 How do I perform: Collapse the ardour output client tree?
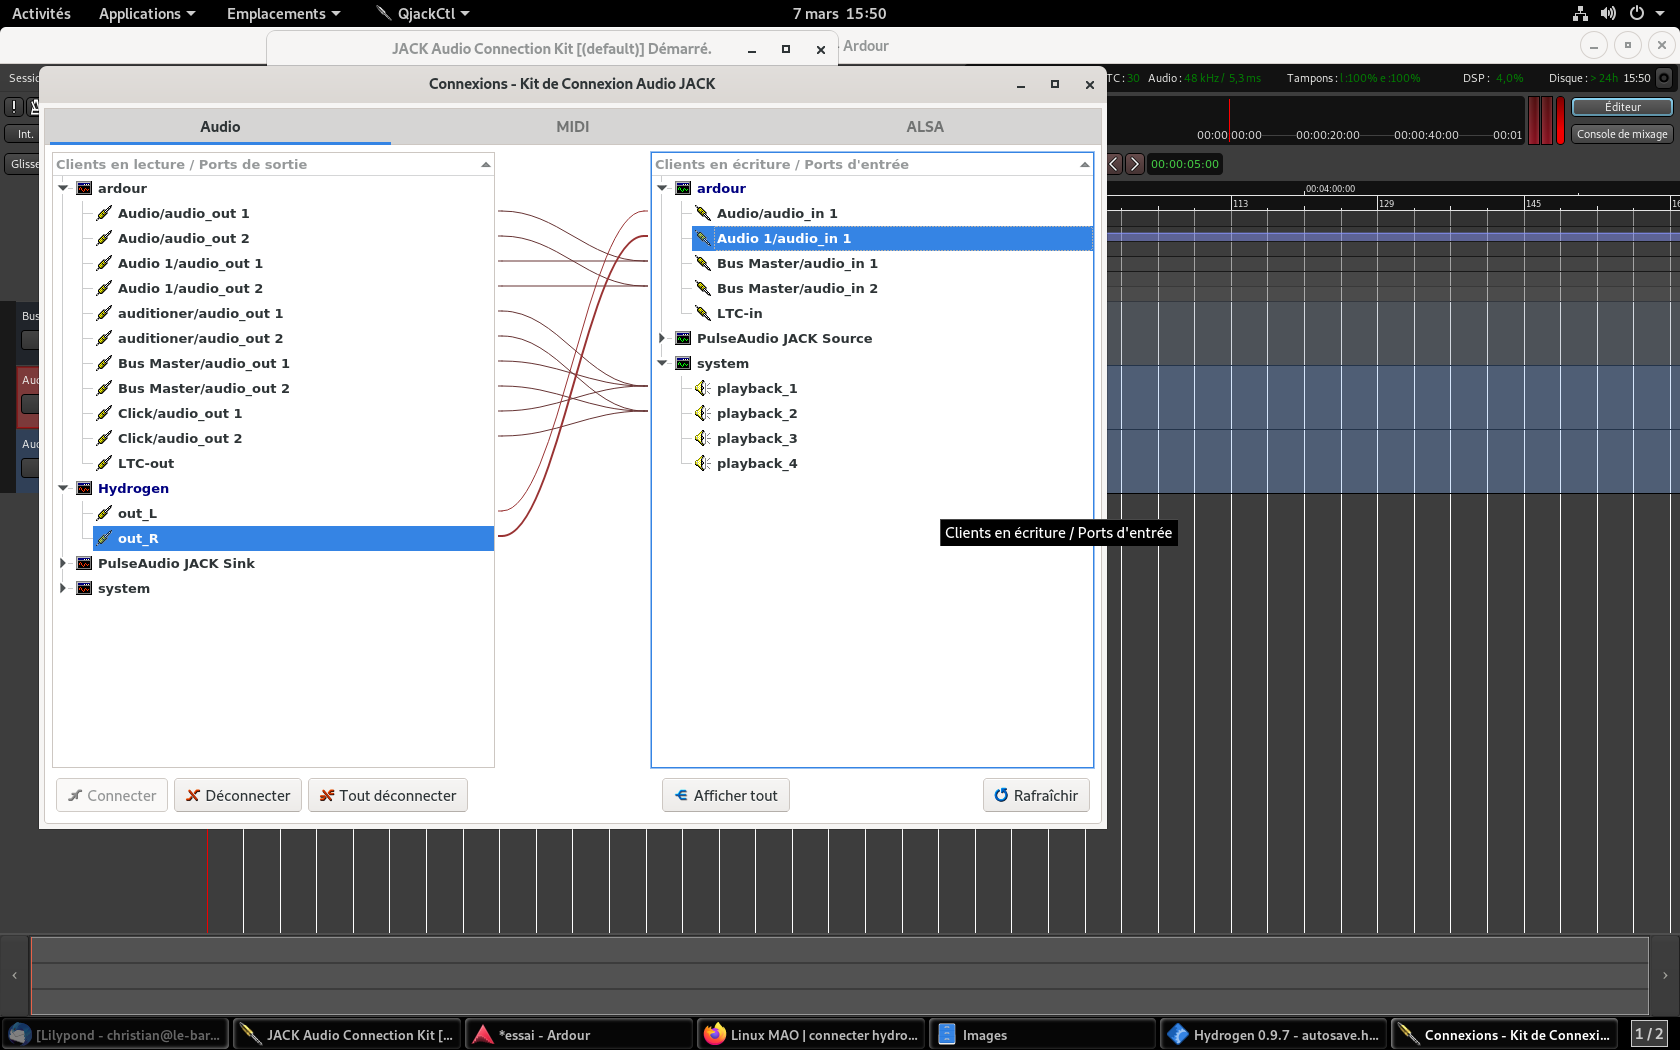(63, 188)
